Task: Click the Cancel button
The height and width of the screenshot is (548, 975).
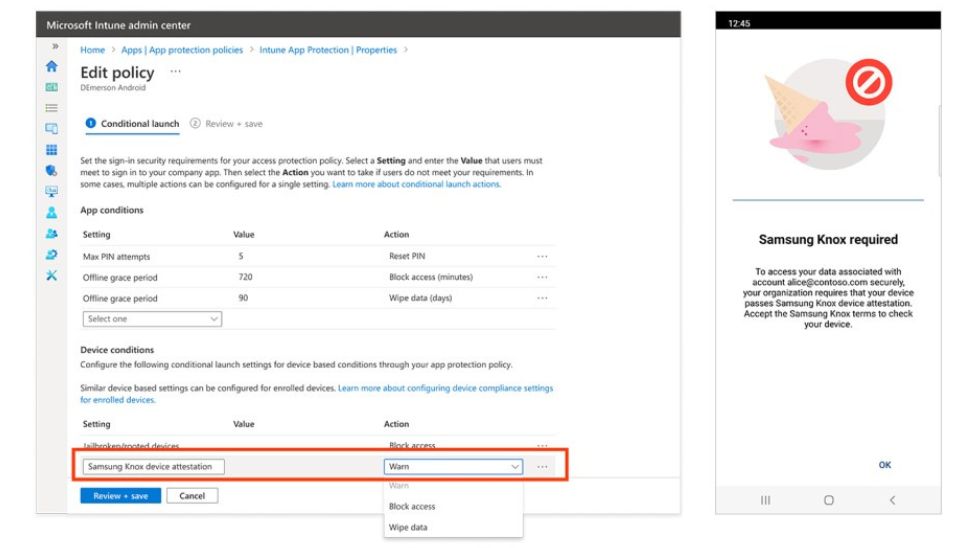Action: (x=192, y=496)
